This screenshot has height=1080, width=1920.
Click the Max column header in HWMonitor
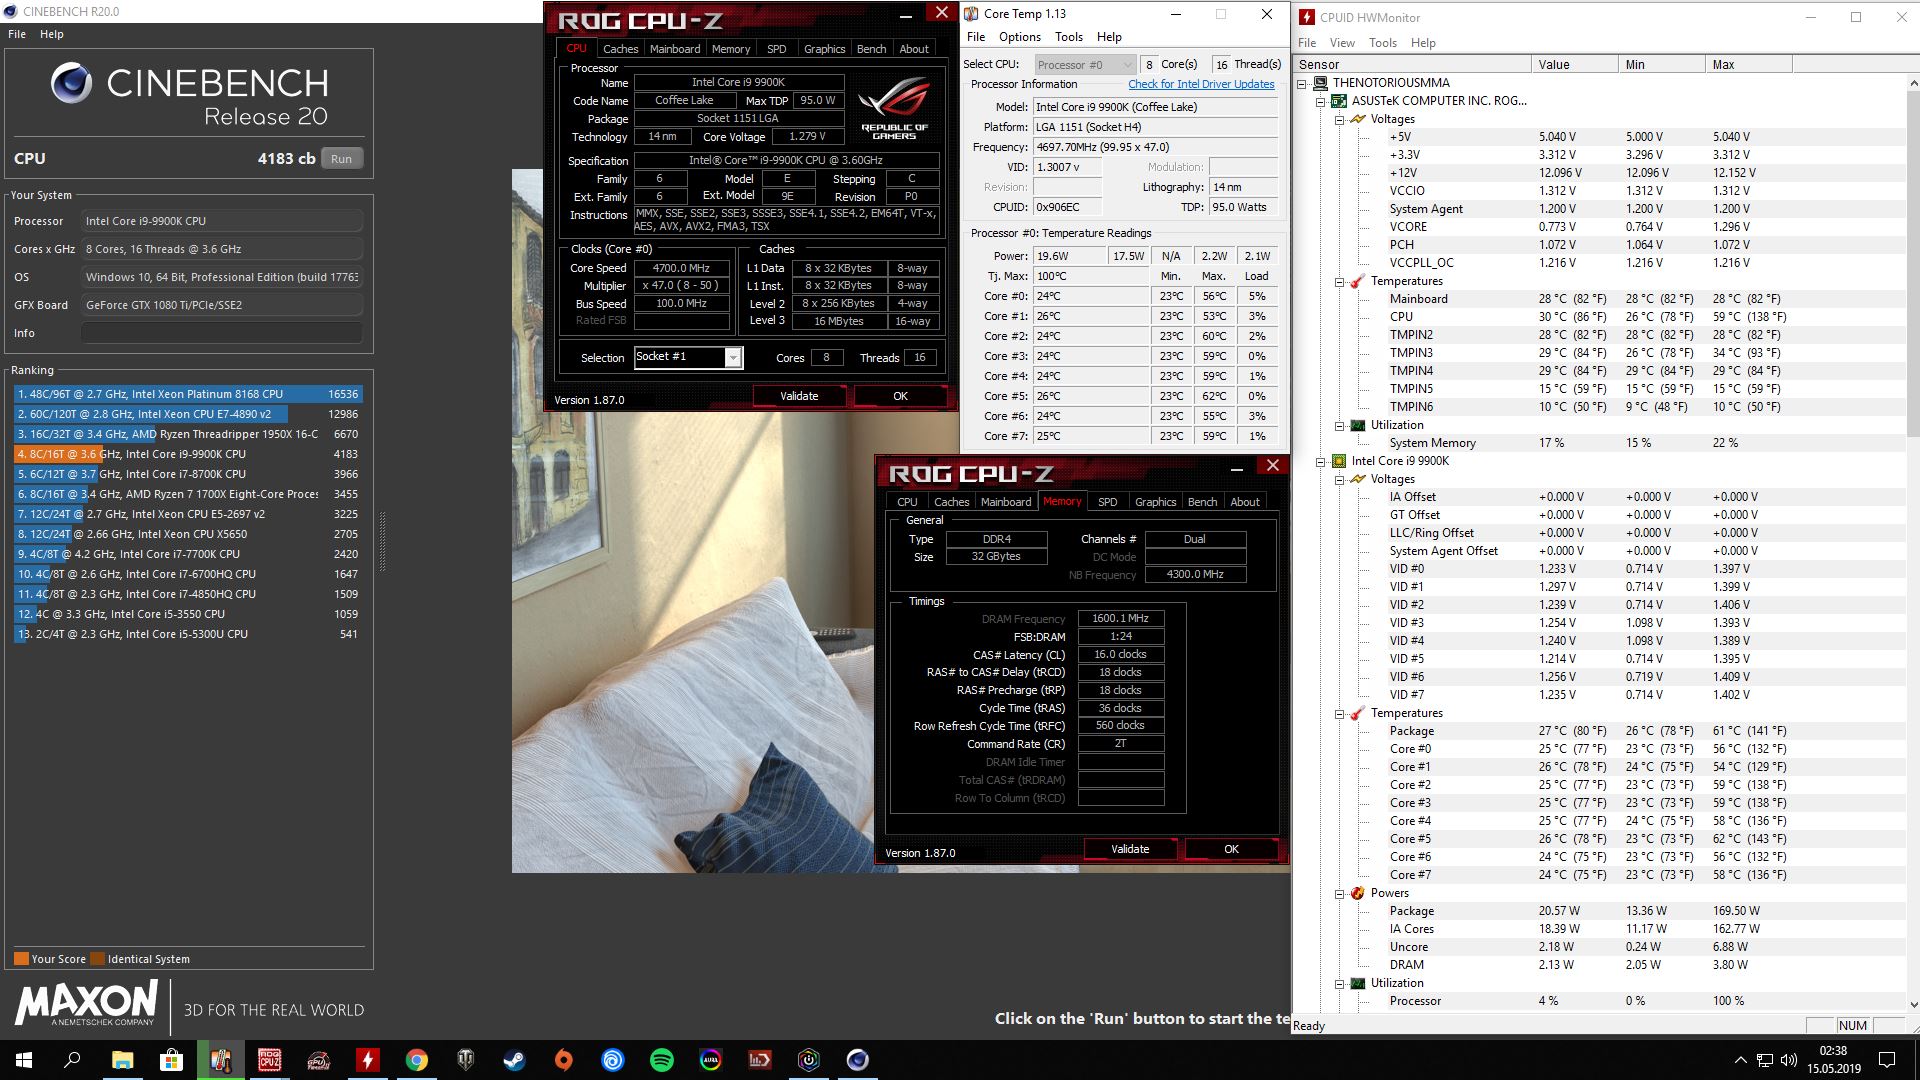(1748, 65)
